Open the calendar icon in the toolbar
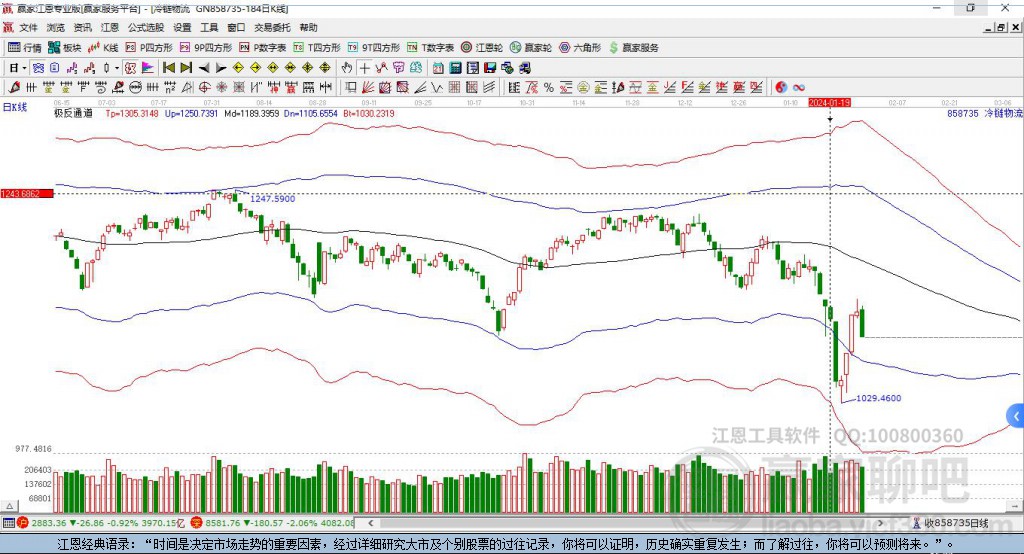 pos(438,68)
